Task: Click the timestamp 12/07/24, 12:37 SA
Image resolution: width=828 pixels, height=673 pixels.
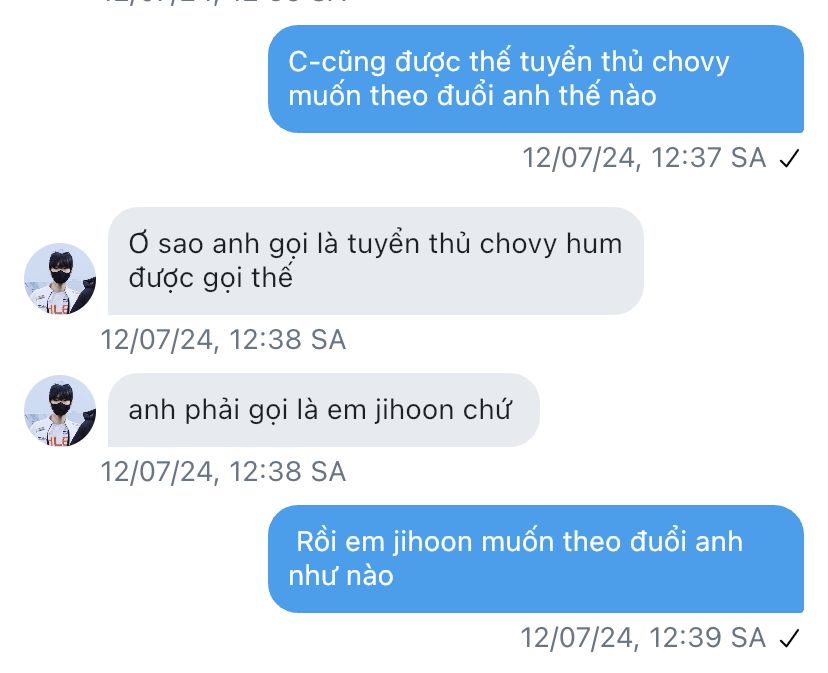Action: pyautogui.click(x=644, y=158)
